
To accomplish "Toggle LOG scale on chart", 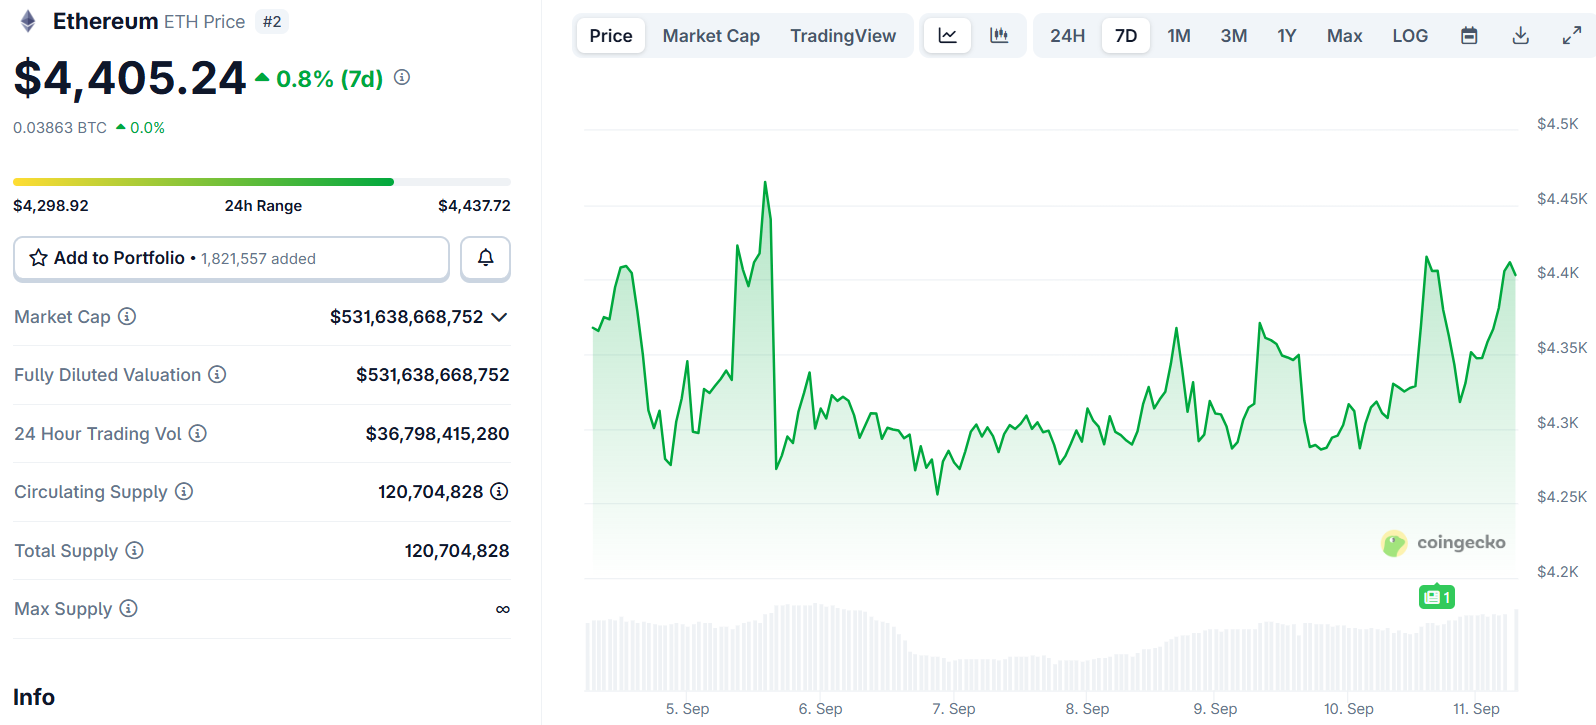I will (1410, 36).
